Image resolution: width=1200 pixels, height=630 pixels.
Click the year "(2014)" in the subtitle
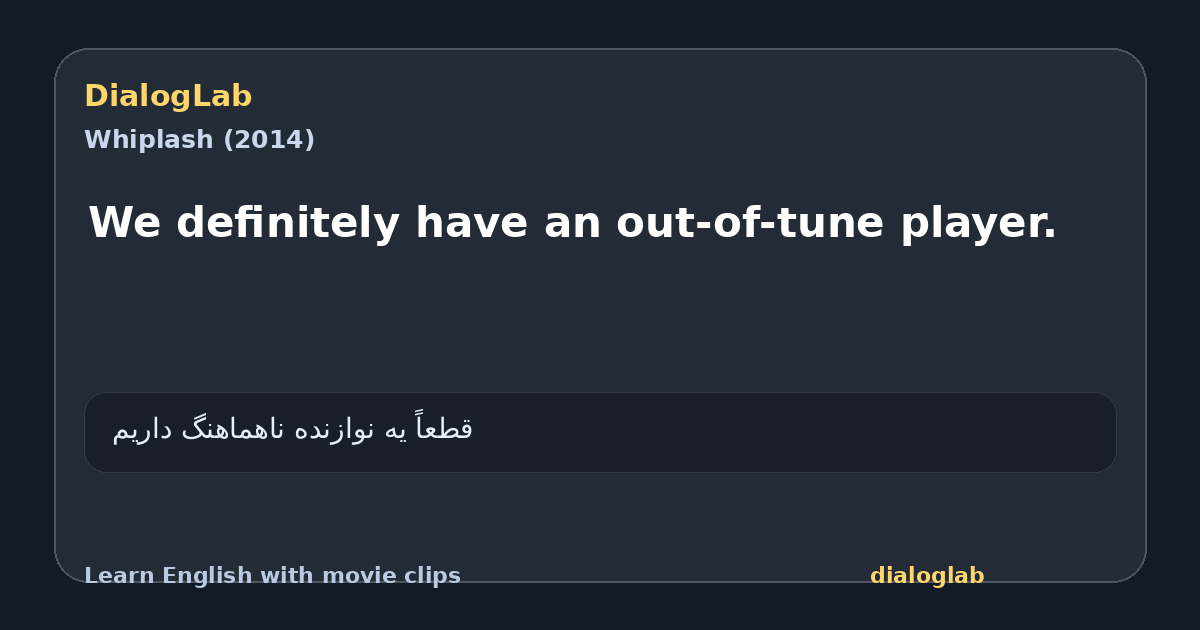coord(269,140)
